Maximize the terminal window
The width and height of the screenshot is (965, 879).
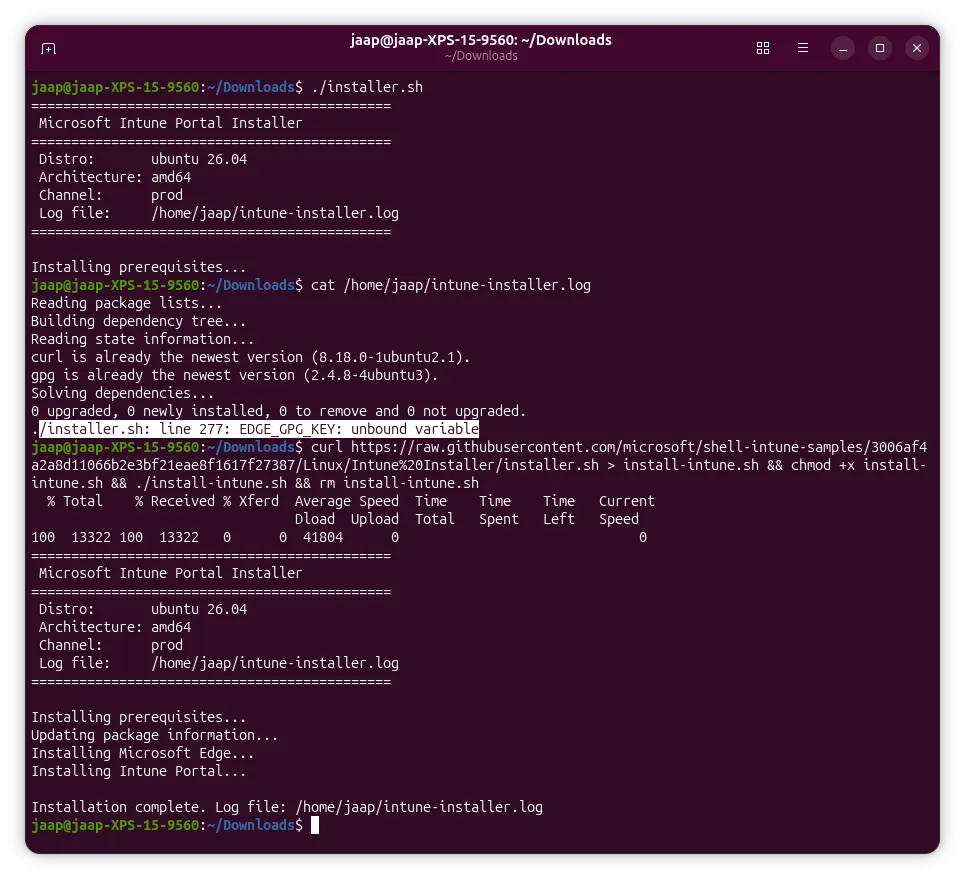tap(879, 48)
